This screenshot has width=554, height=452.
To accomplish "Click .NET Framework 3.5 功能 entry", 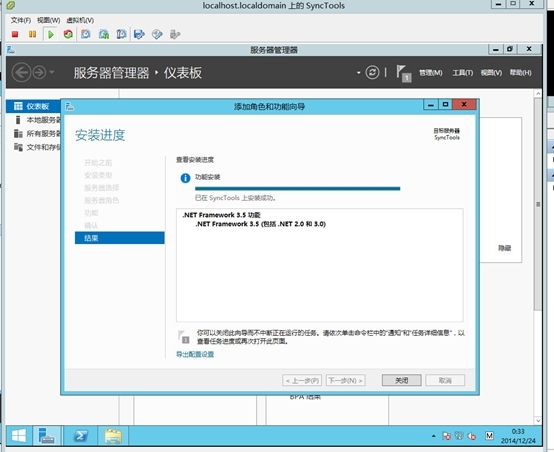I will (x=221, y=215).
